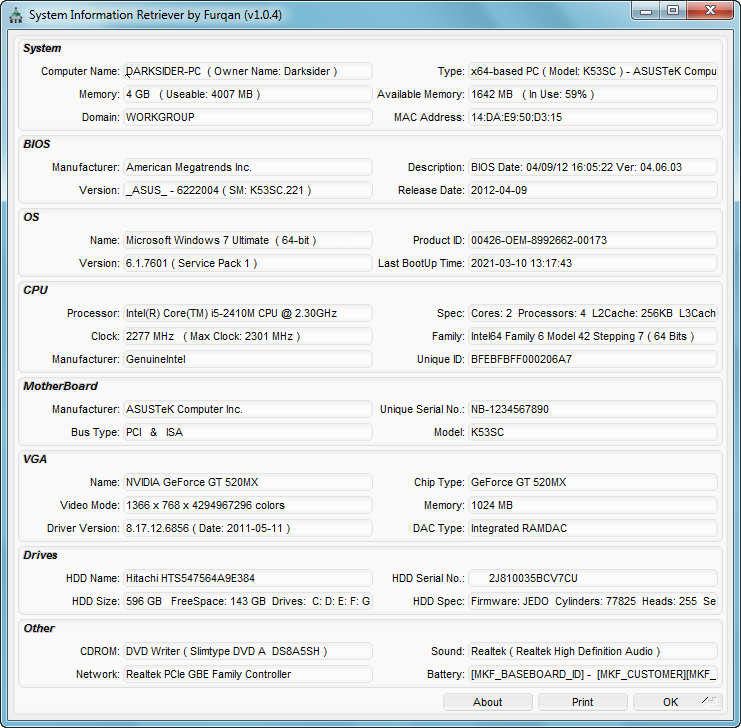Click the Computer Name field DARKSIDER-PC
The height and width of the screenshot is (728, 741).
(x=248, y=71)
